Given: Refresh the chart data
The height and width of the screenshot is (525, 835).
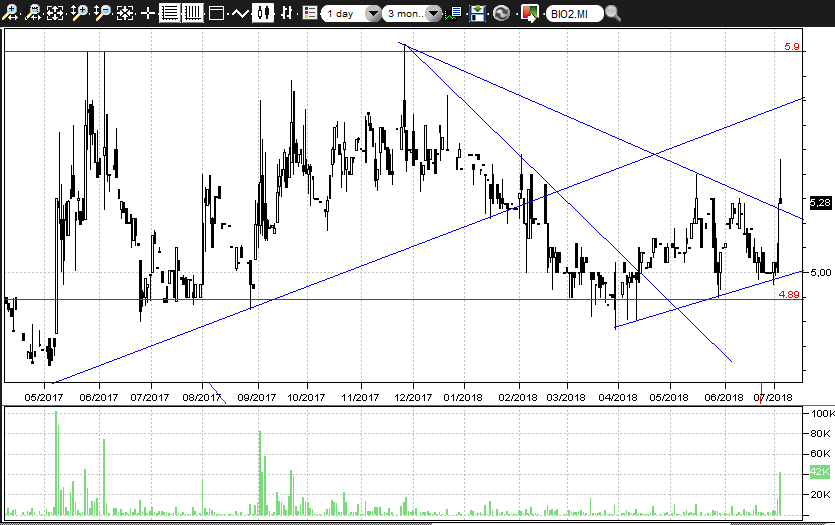Looking at the screenshot, I should pos(501,13).
